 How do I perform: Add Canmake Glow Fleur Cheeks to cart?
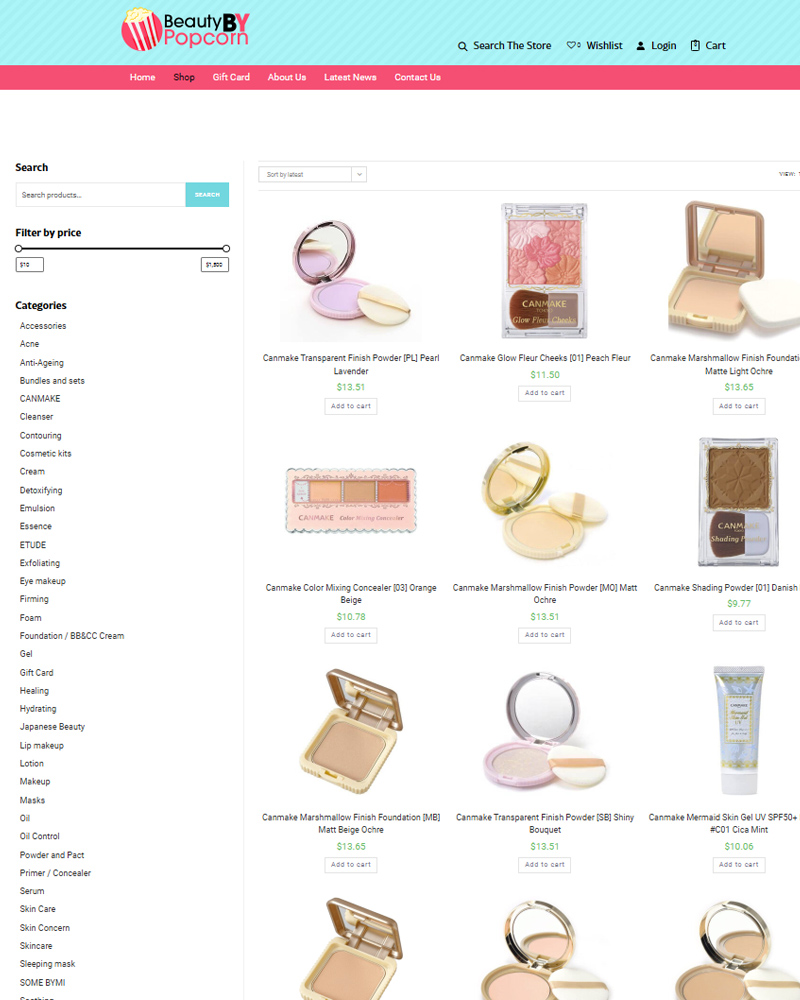tap(544, 393)
